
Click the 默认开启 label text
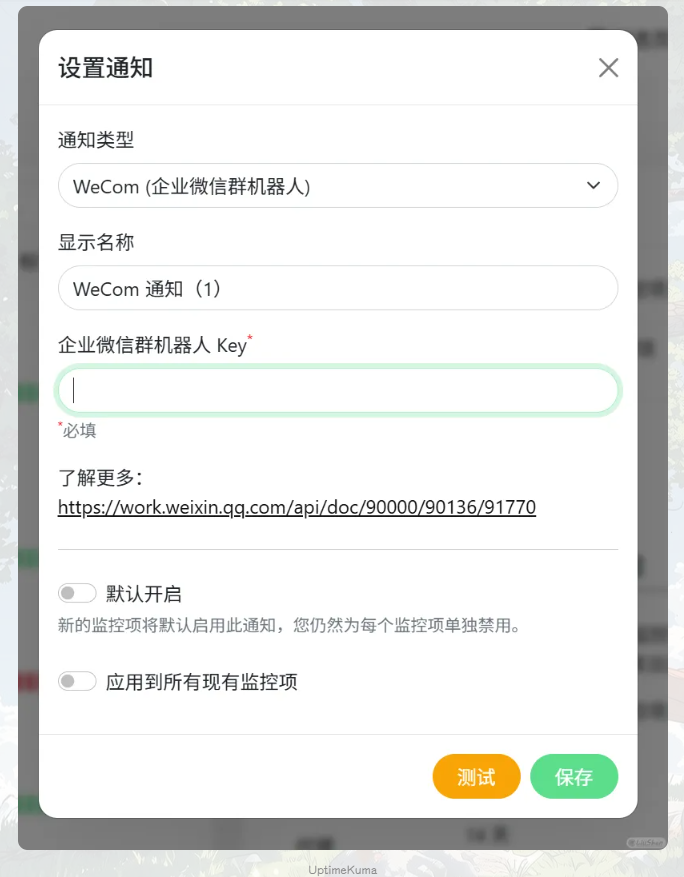pos(144,593)
